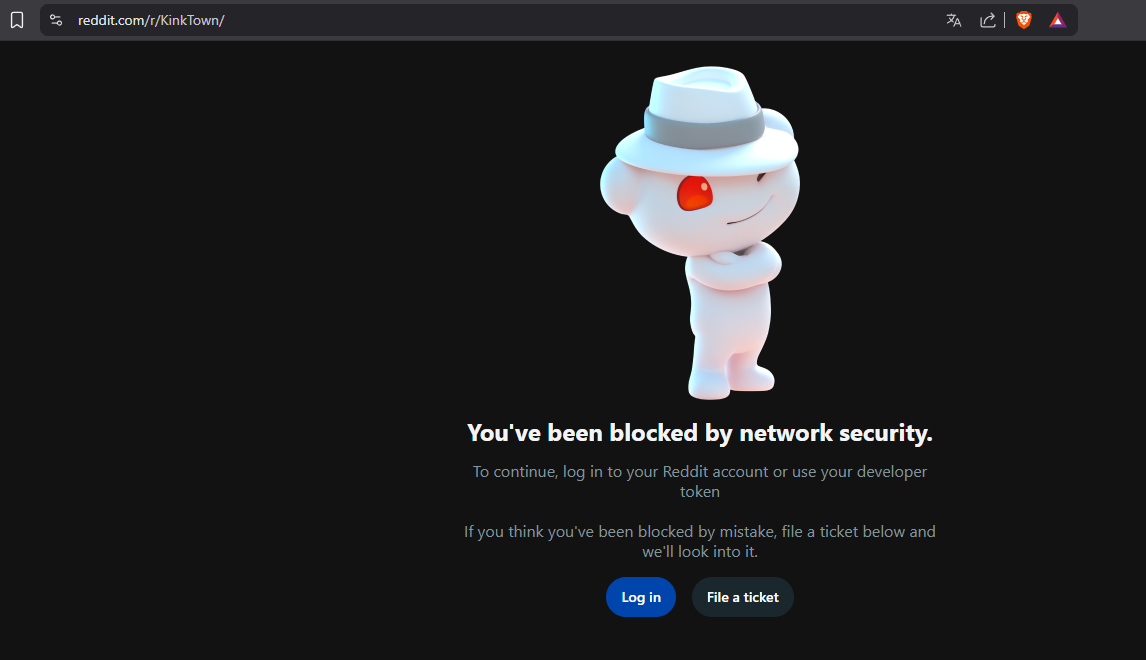Click the "we'll look into it" text line
This screenshot has height=660, width=1146.
coord(699,551)
